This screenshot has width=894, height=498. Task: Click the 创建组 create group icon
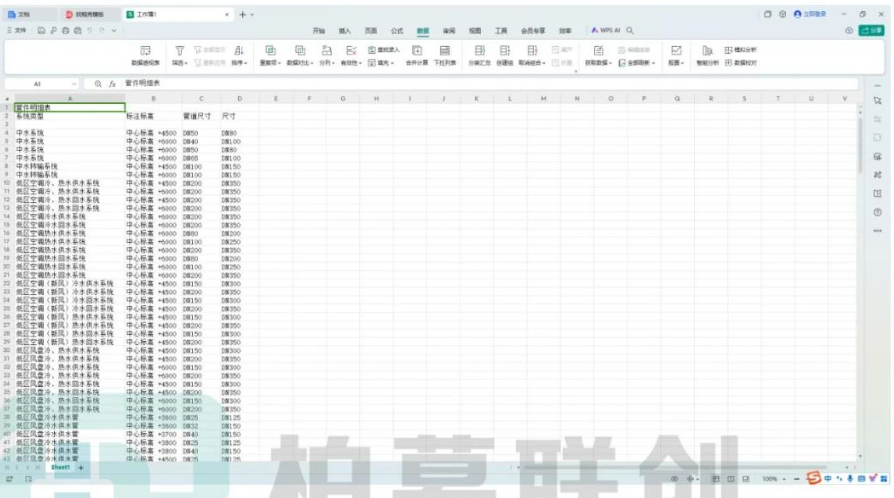tap(505, 51)
